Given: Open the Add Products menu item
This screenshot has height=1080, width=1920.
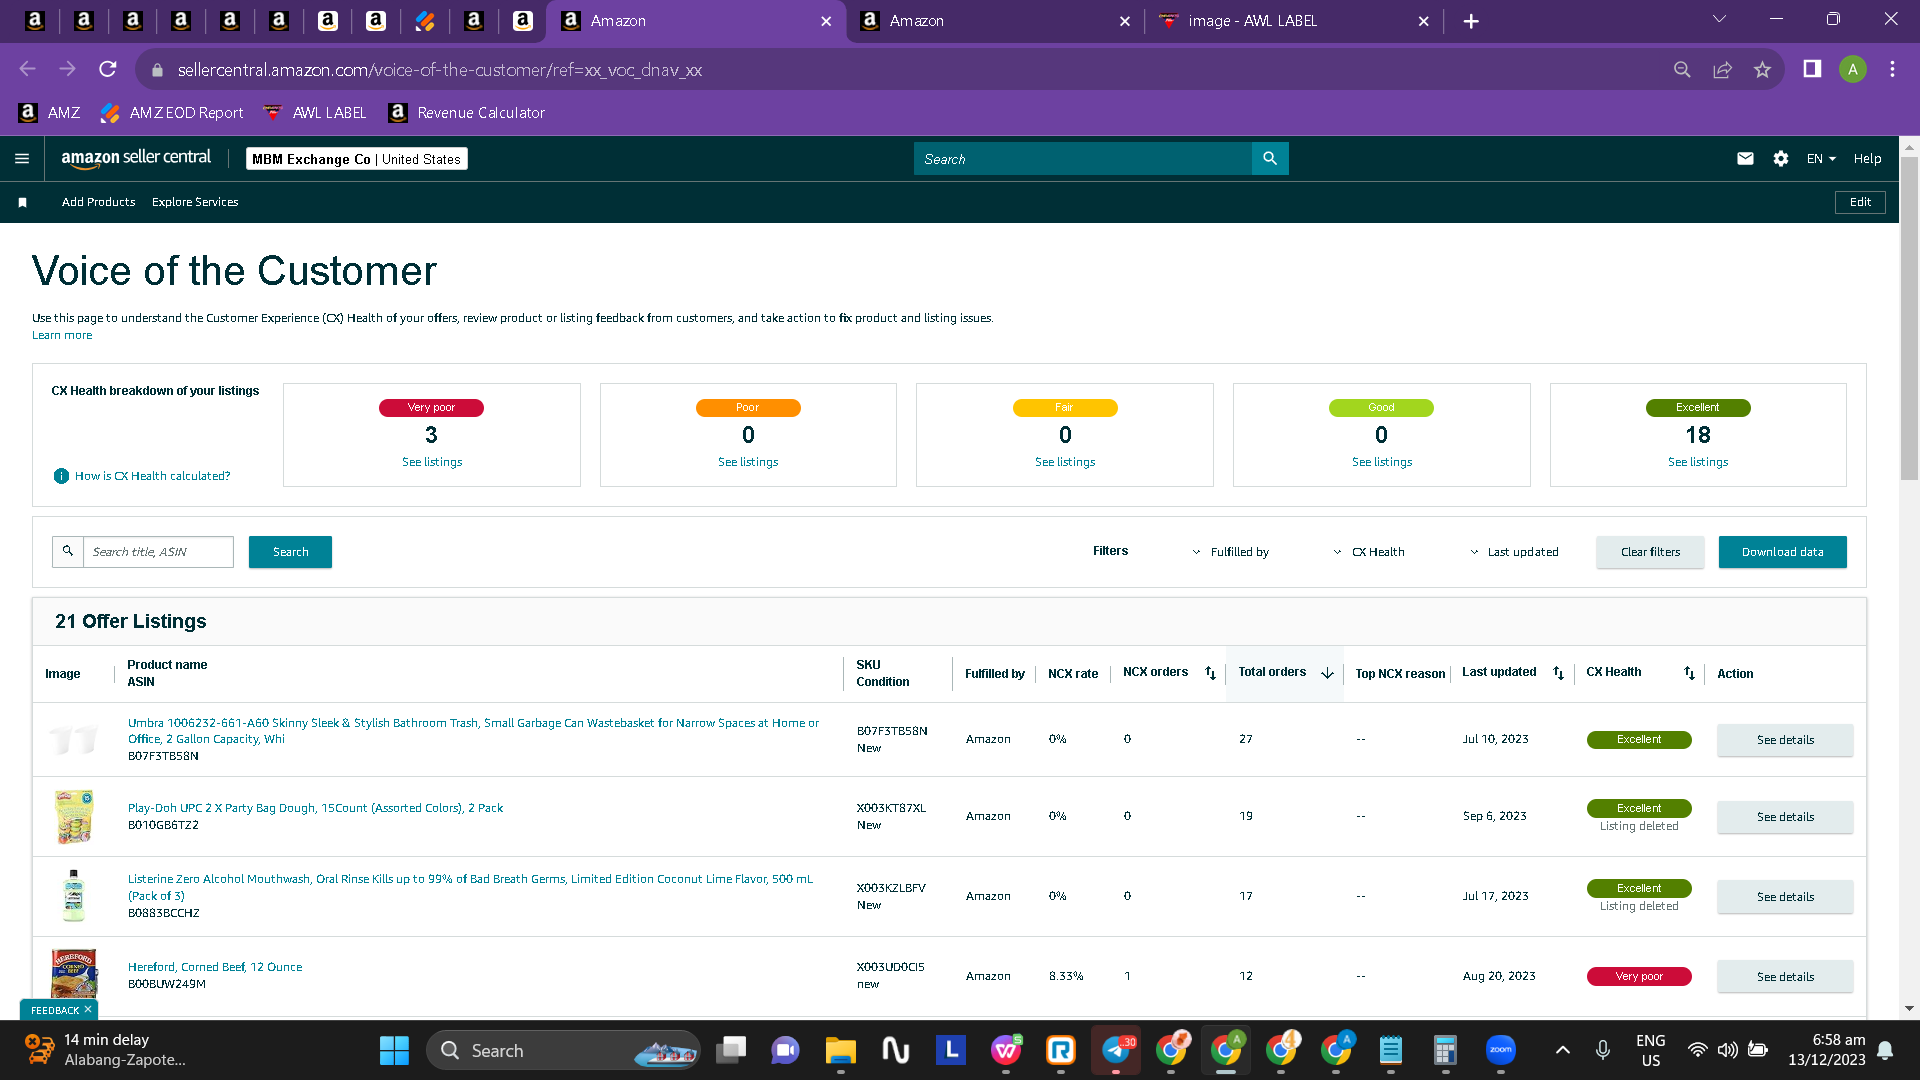Looking at the screenshot, I should point(98,202).
